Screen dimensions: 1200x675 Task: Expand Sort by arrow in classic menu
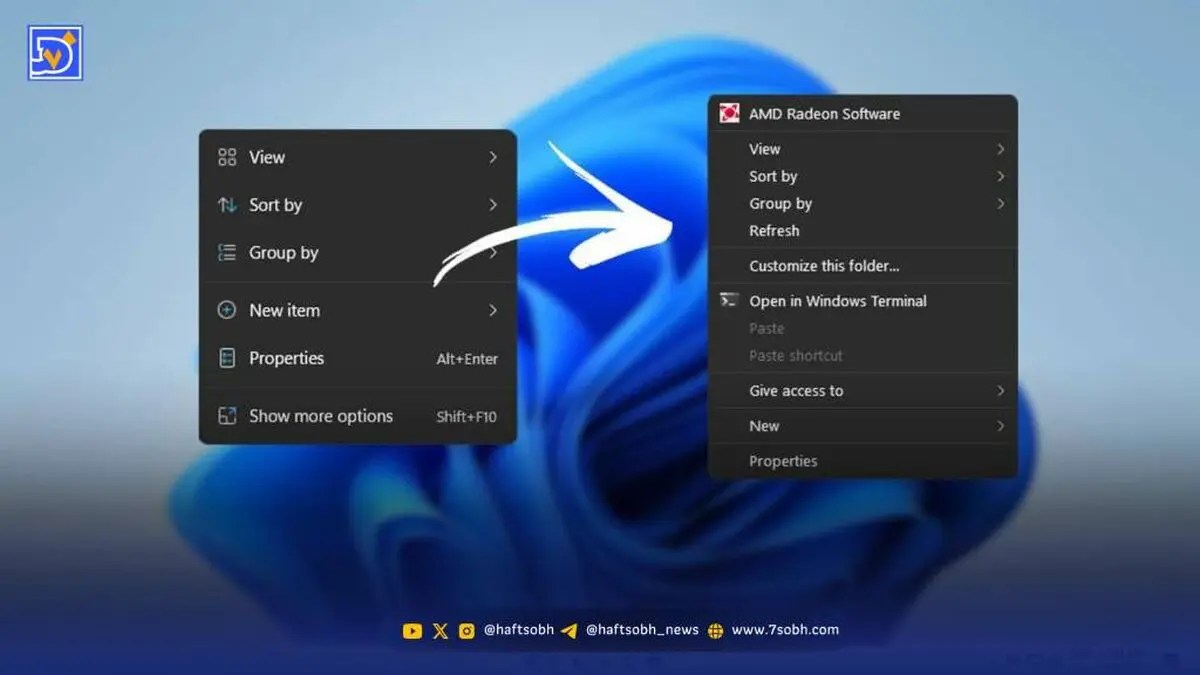[x=1000, y=176]
